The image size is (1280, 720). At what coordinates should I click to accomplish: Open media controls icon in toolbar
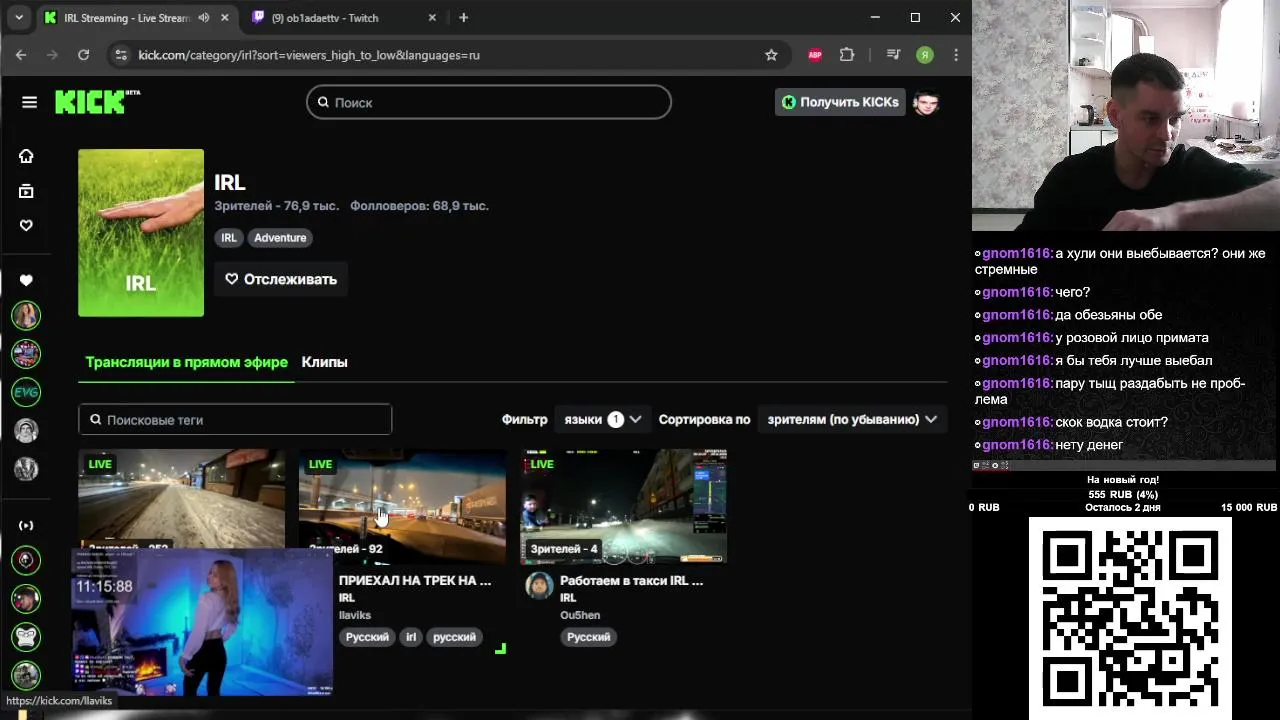tap(893, 55)
